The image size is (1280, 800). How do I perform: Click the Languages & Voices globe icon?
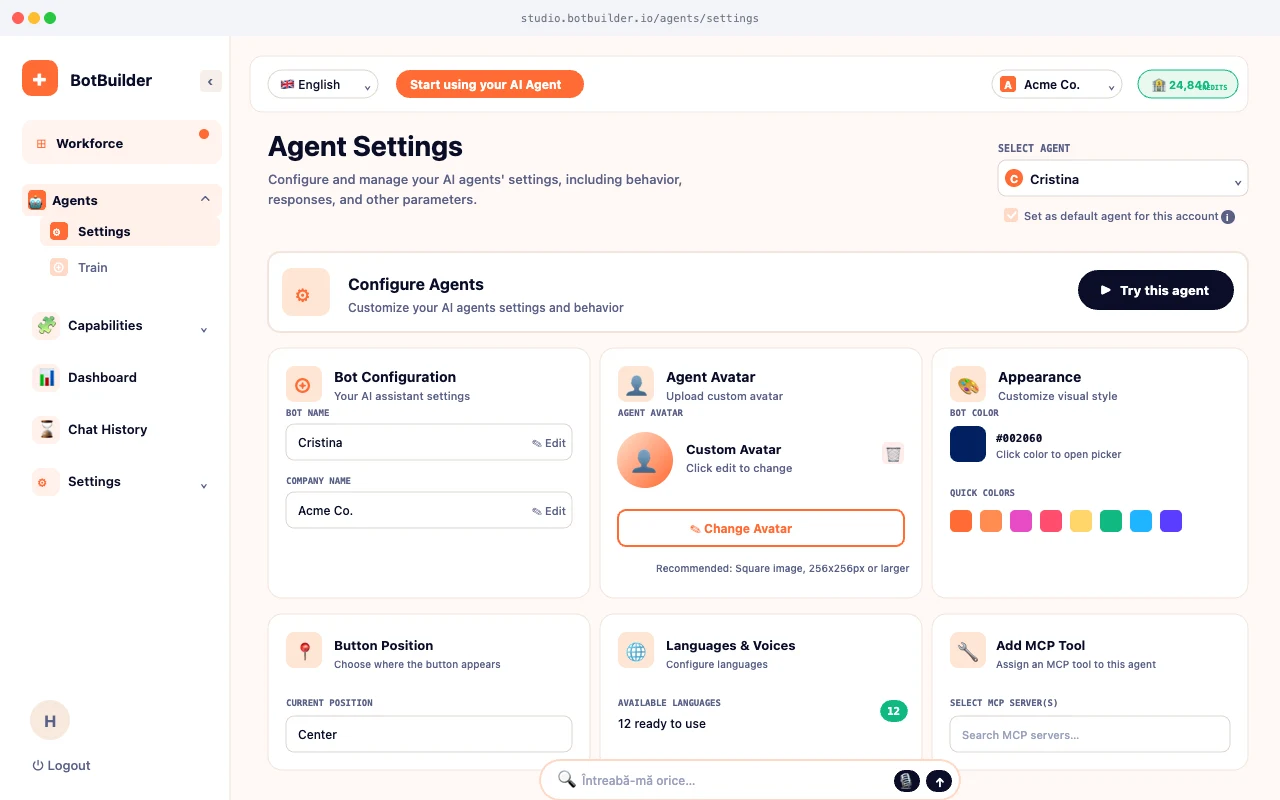(x=636, y=652)
